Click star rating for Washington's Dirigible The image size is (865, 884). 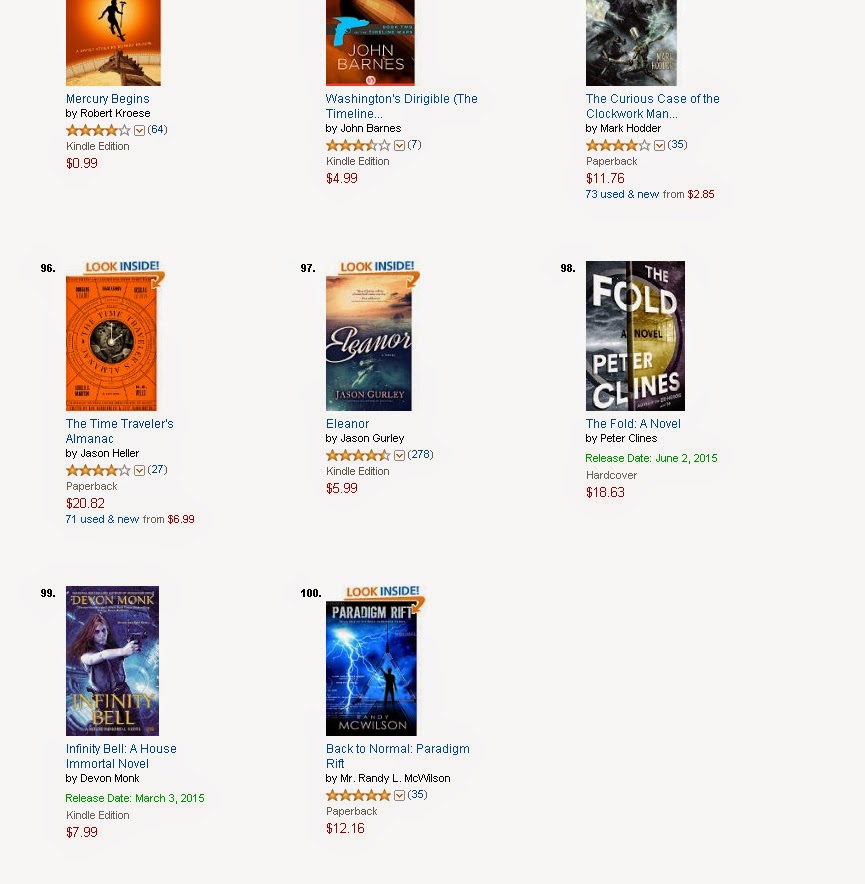[x=358, y=145]
